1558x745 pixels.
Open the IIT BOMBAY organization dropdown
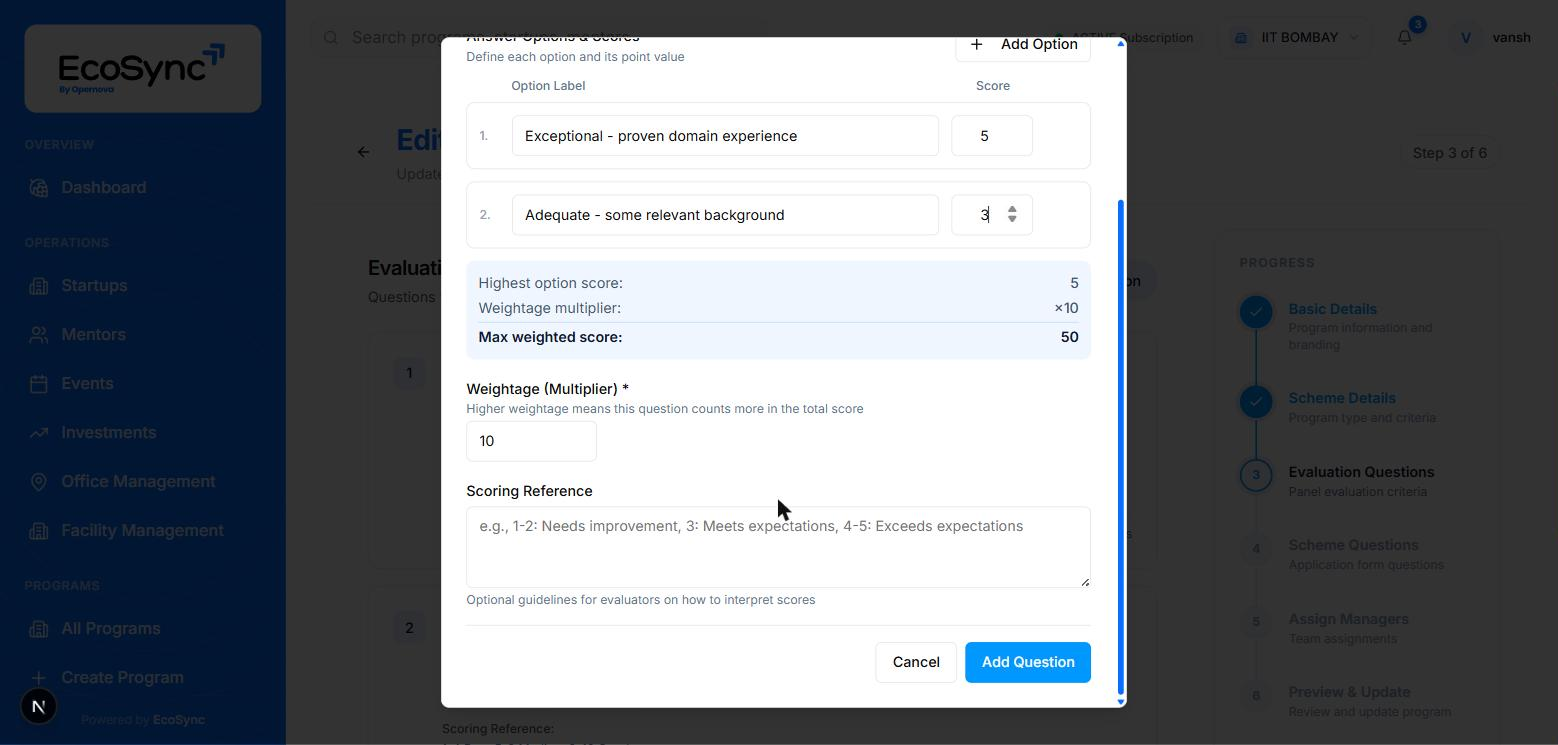tap(1297, 38)
